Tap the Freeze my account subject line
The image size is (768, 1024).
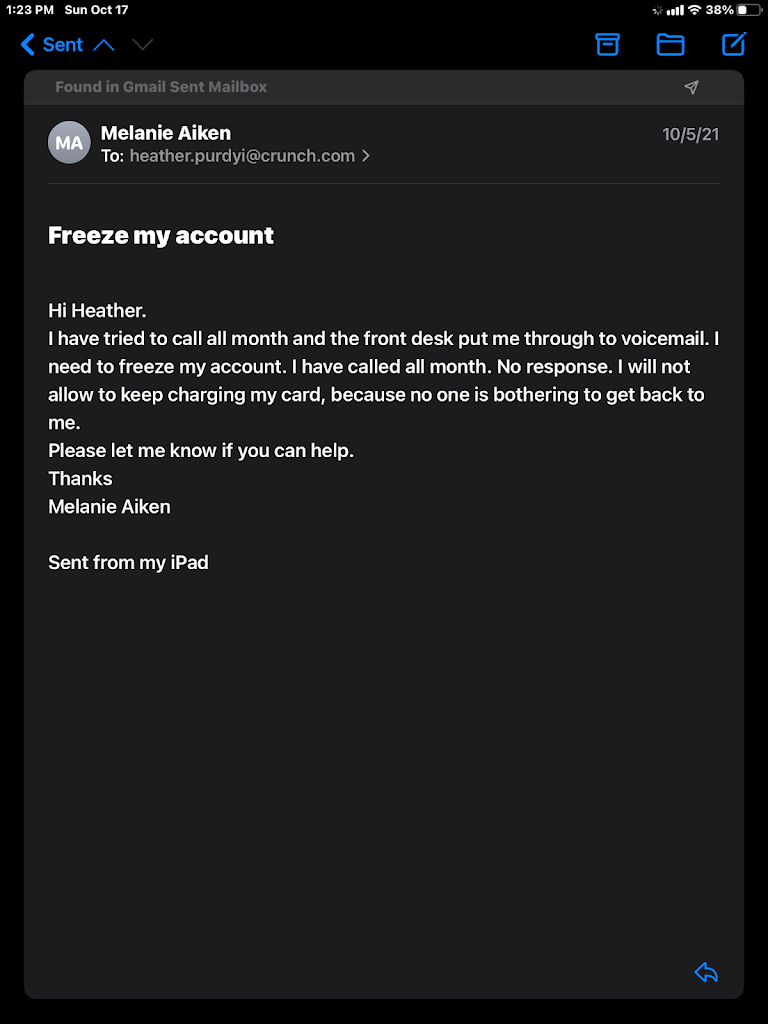[x=161, y=236]
